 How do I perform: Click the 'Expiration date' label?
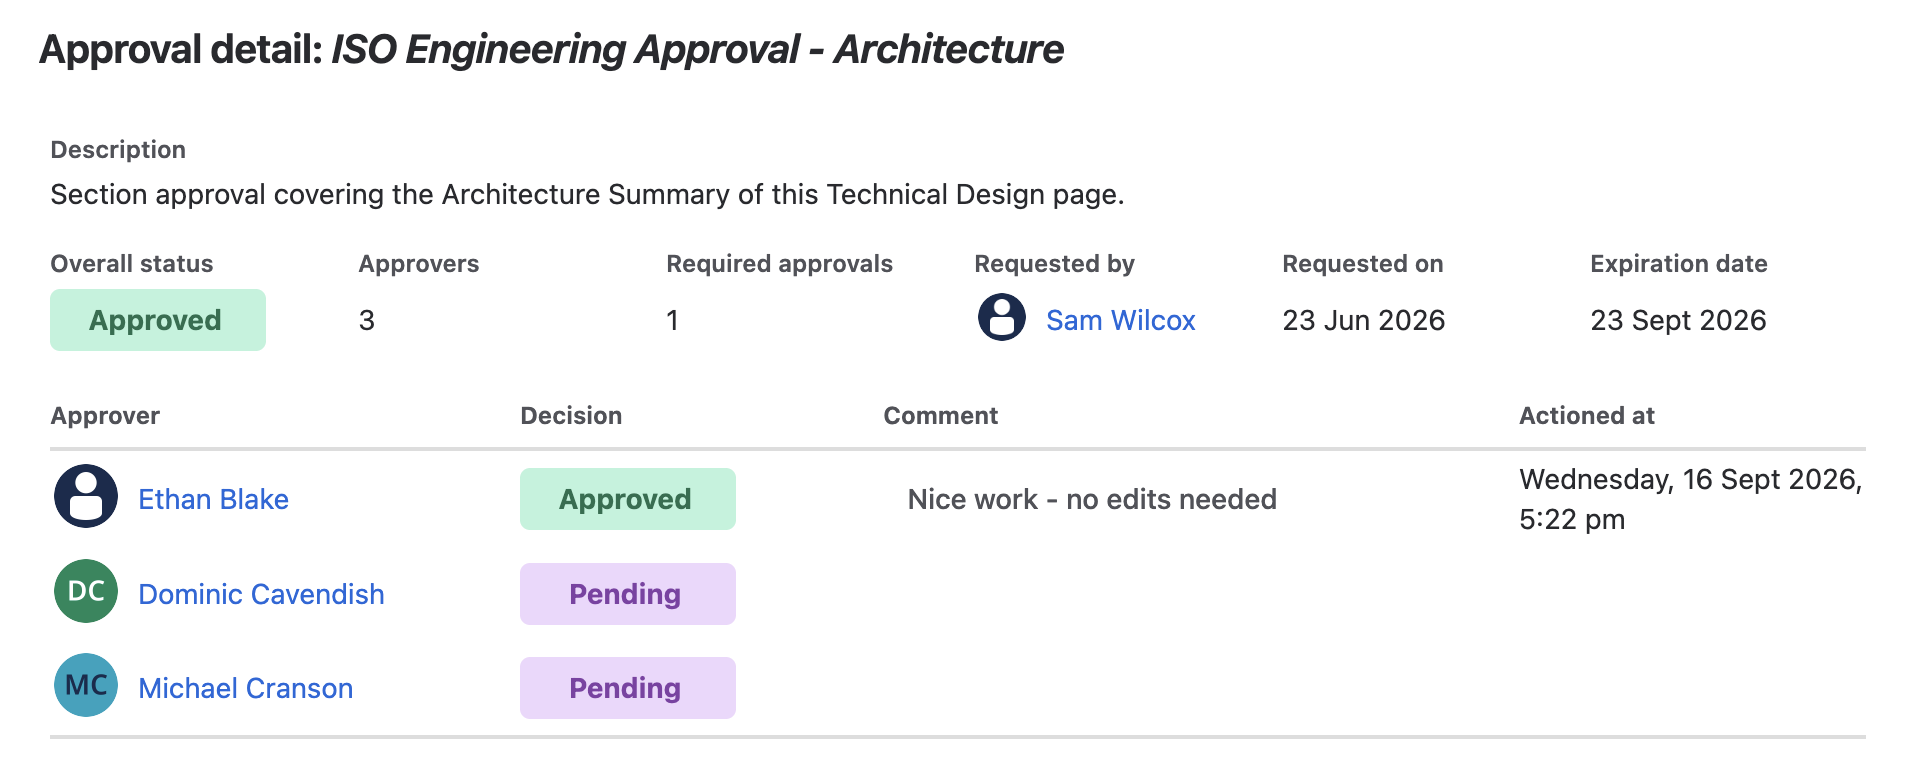click(x=1678, y=264)
